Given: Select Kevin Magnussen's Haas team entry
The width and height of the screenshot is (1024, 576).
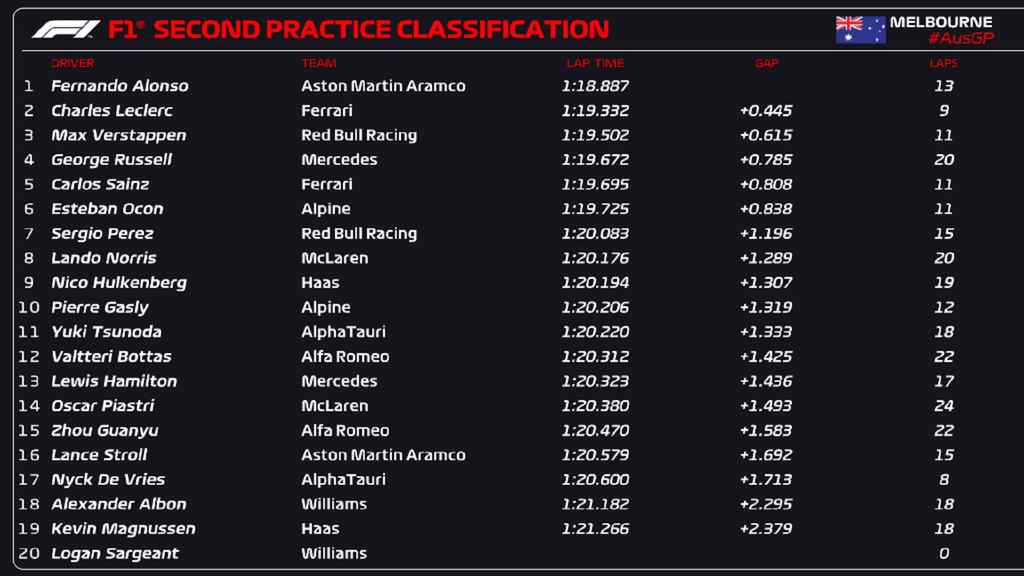Looking at the screenshot, I should coord(320,529).
